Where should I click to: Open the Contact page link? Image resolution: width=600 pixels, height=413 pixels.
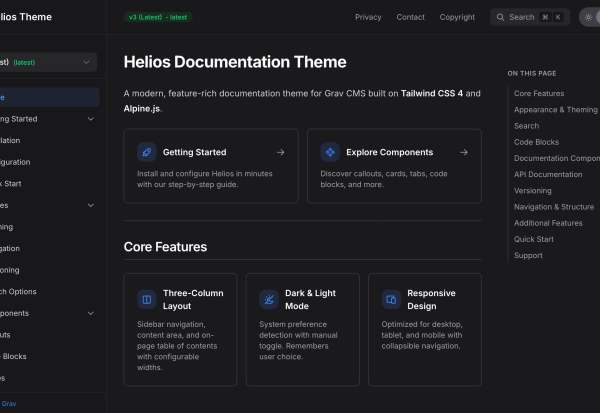point(410,17)
